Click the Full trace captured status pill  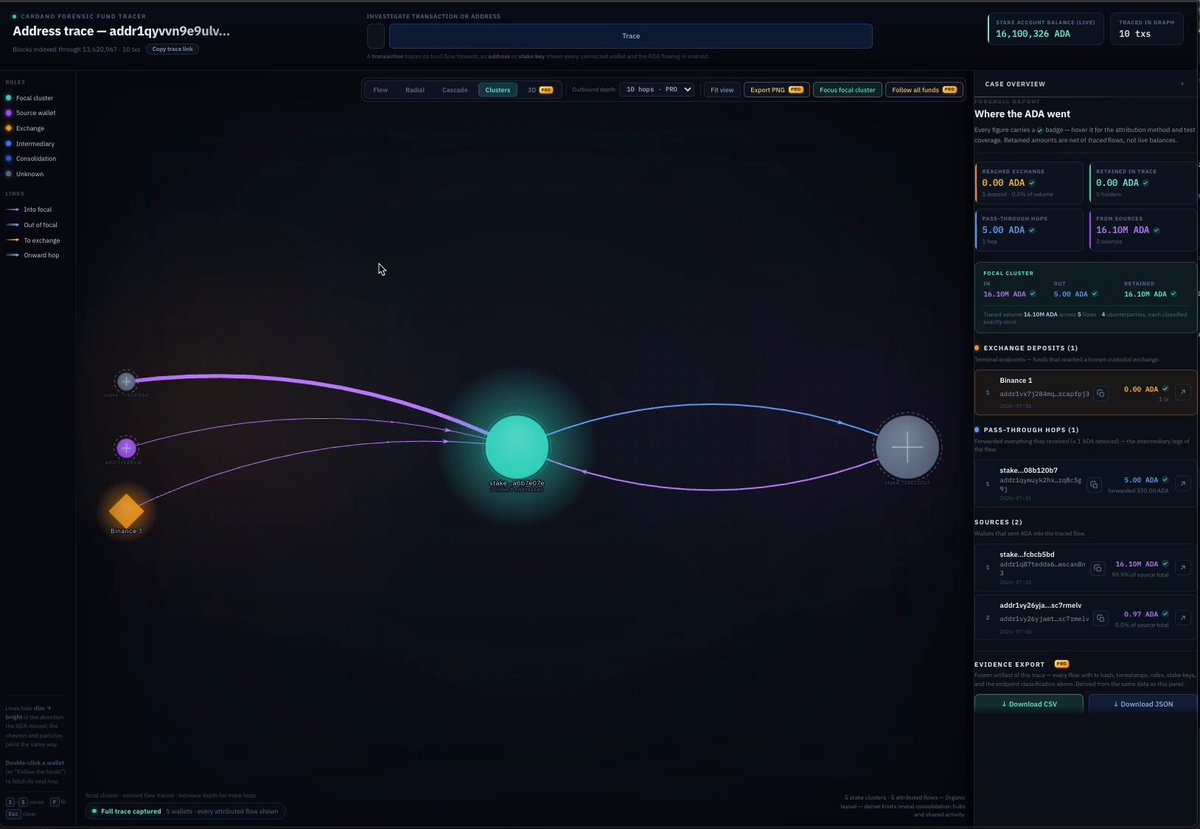[185, 811]
